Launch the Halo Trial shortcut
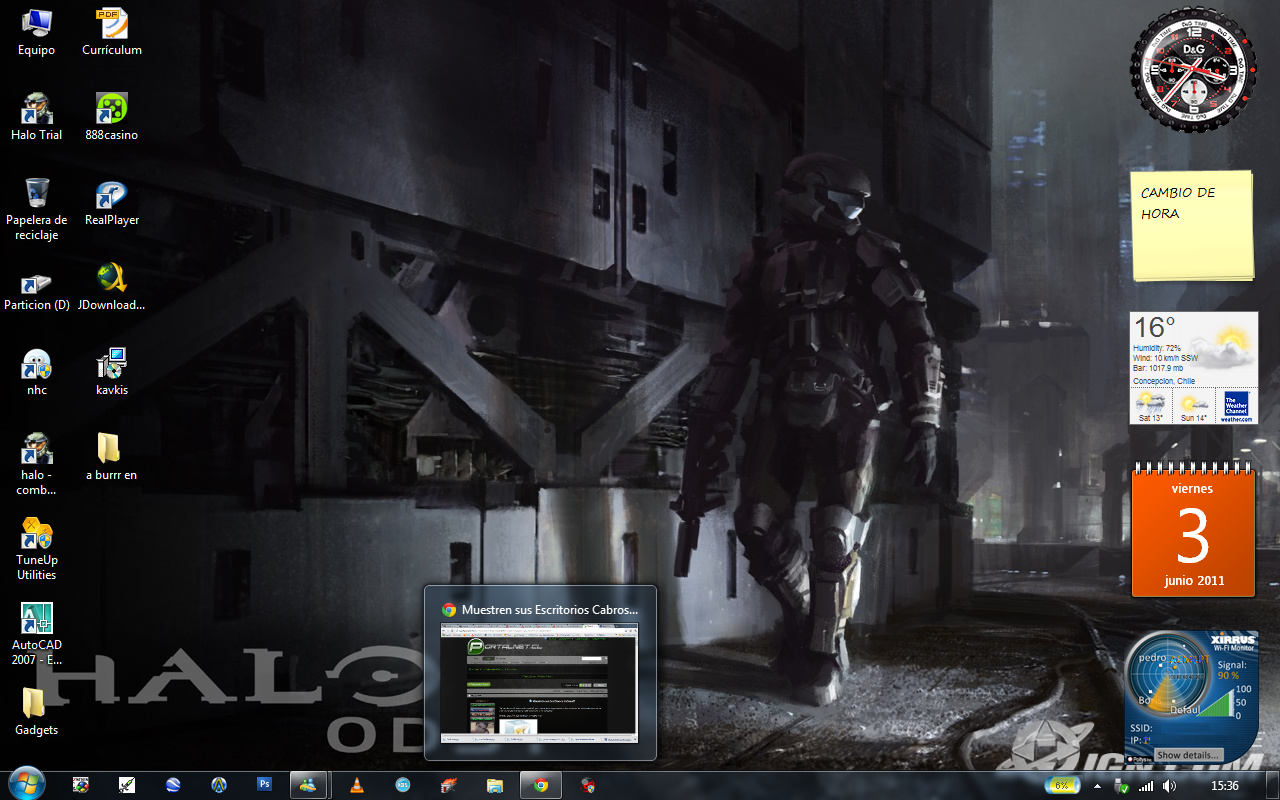The height and width of the screenshot is (800, 1280). [37, 117]
